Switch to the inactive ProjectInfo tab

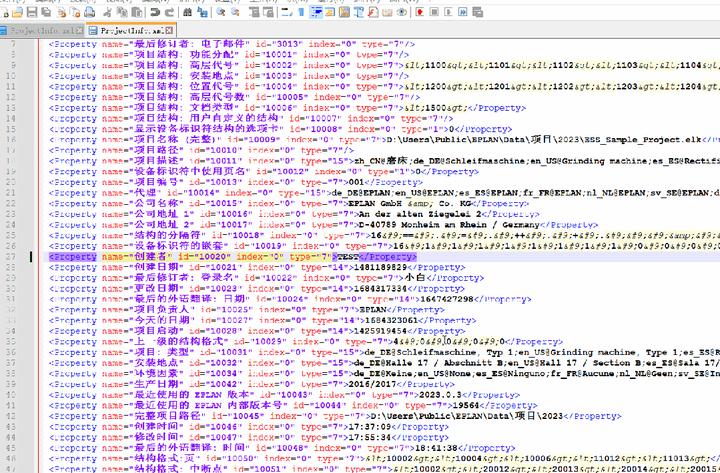coord(42,30)
